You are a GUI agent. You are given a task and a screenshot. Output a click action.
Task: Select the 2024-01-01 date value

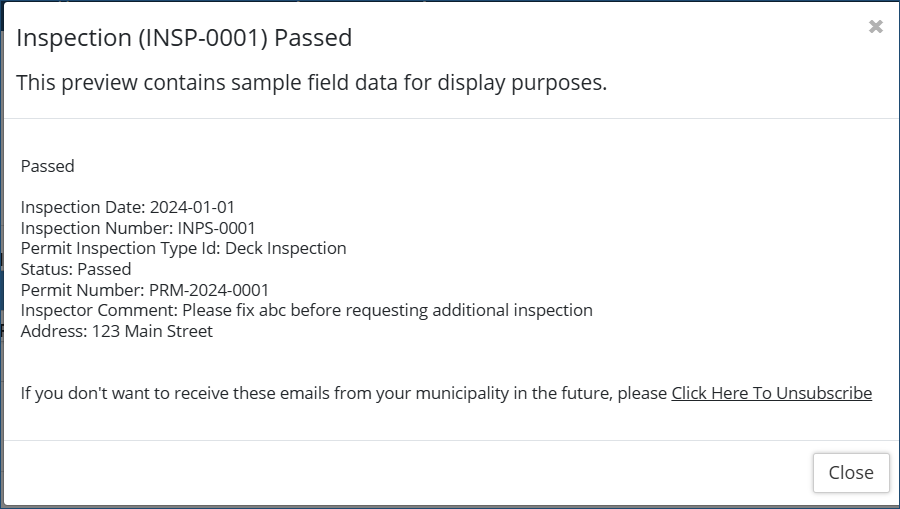tap(192, 207)
